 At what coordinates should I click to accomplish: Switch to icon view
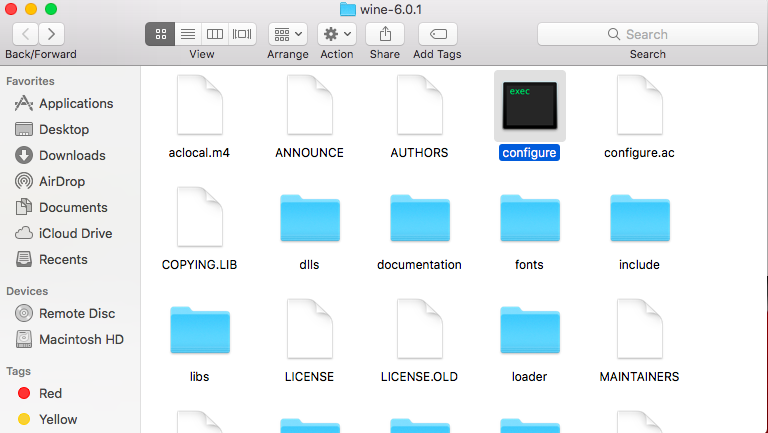pyautogui.click(x=160, y=34)
